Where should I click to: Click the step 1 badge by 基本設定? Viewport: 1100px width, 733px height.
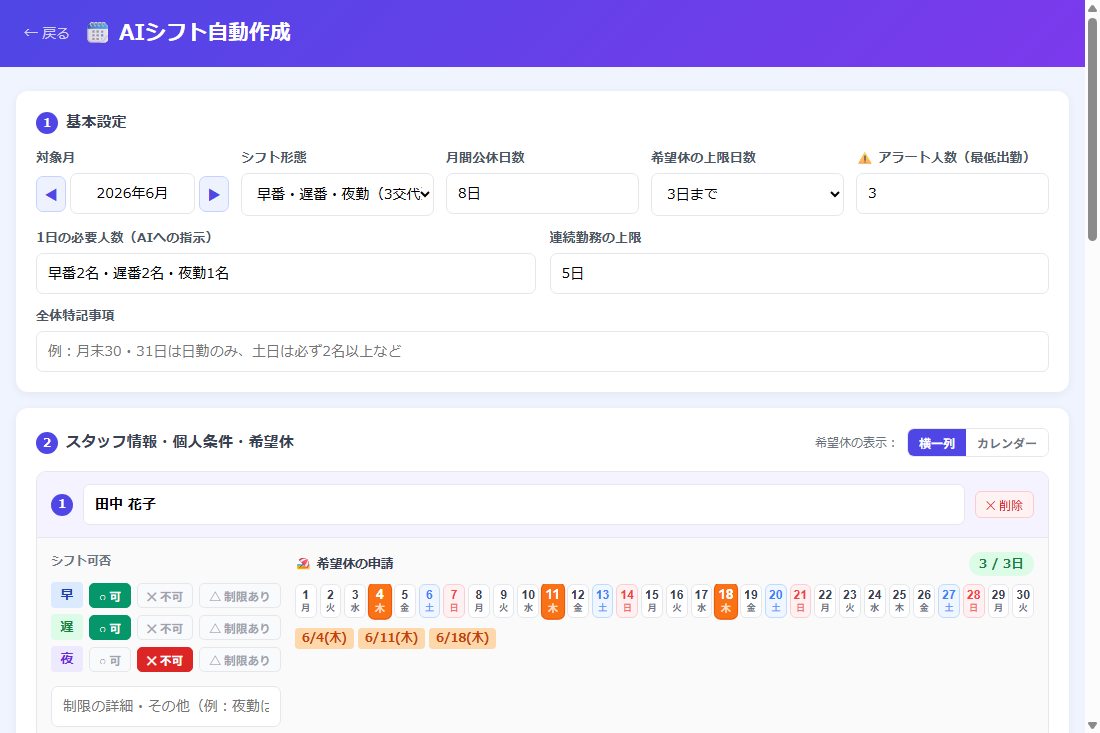point(47,123)
